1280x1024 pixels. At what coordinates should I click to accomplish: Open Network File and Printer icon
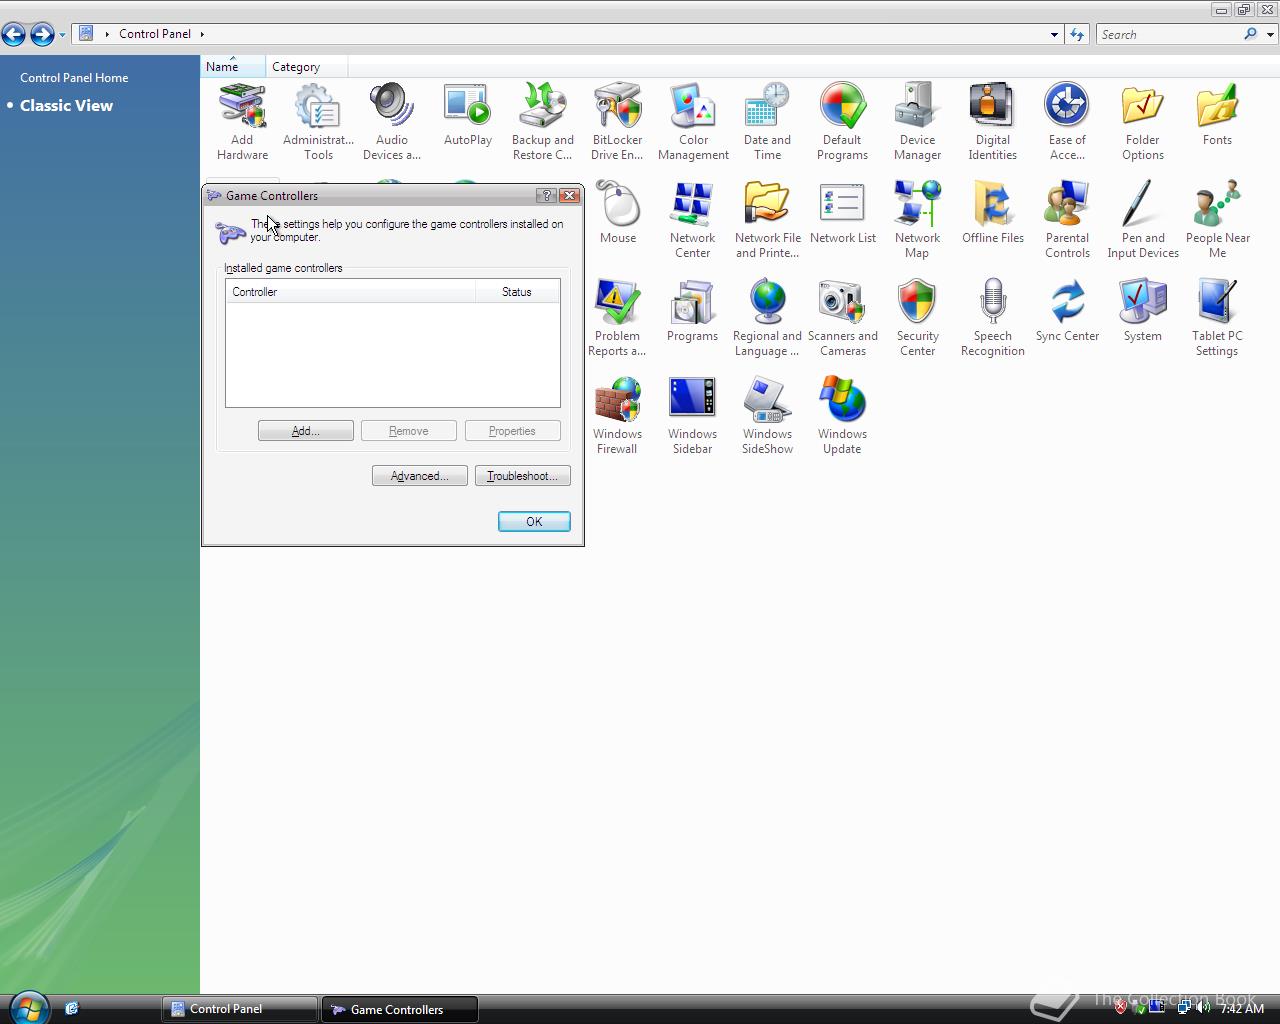[x=767, y=220]
